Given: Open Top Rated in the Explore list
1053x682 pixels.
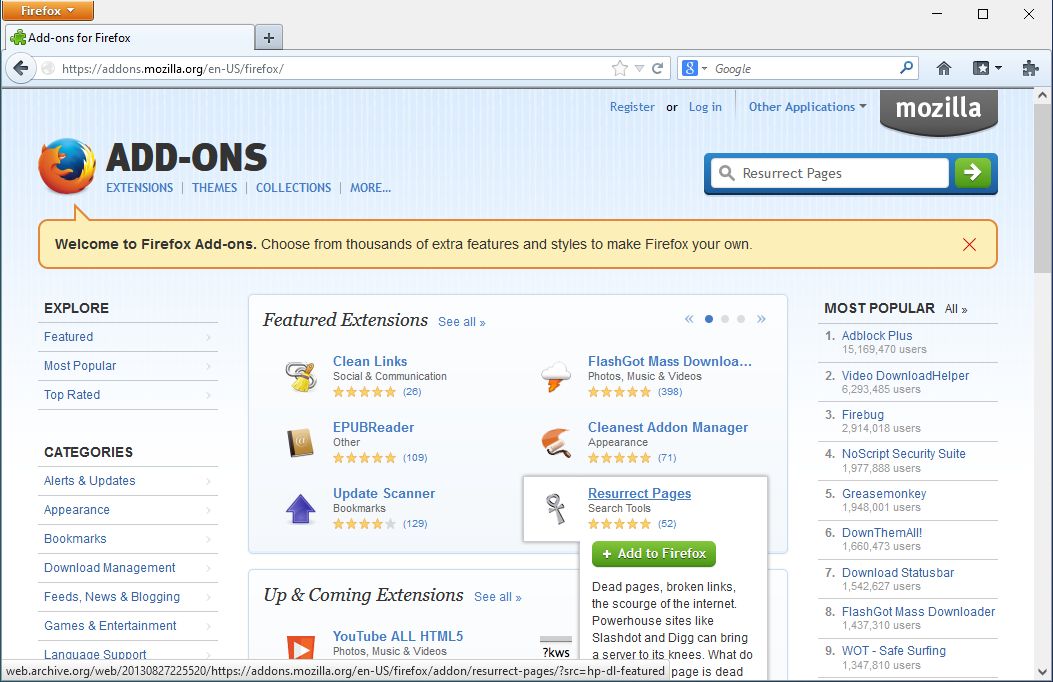Looking at the screenshot, I should click(128, 395).
